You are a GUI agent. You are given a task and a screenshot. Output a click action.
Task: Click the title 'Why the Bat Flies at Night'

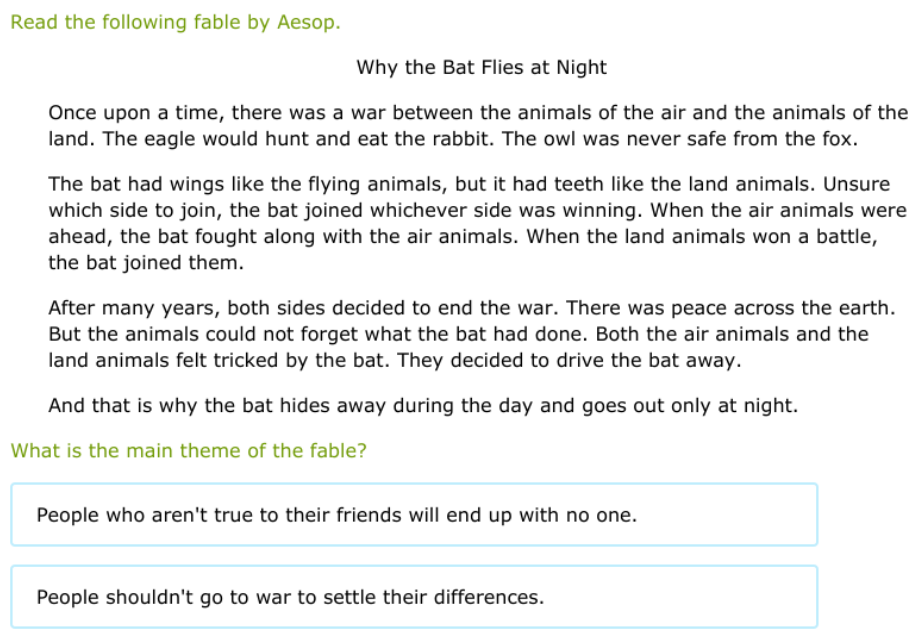tap(481, 68)
